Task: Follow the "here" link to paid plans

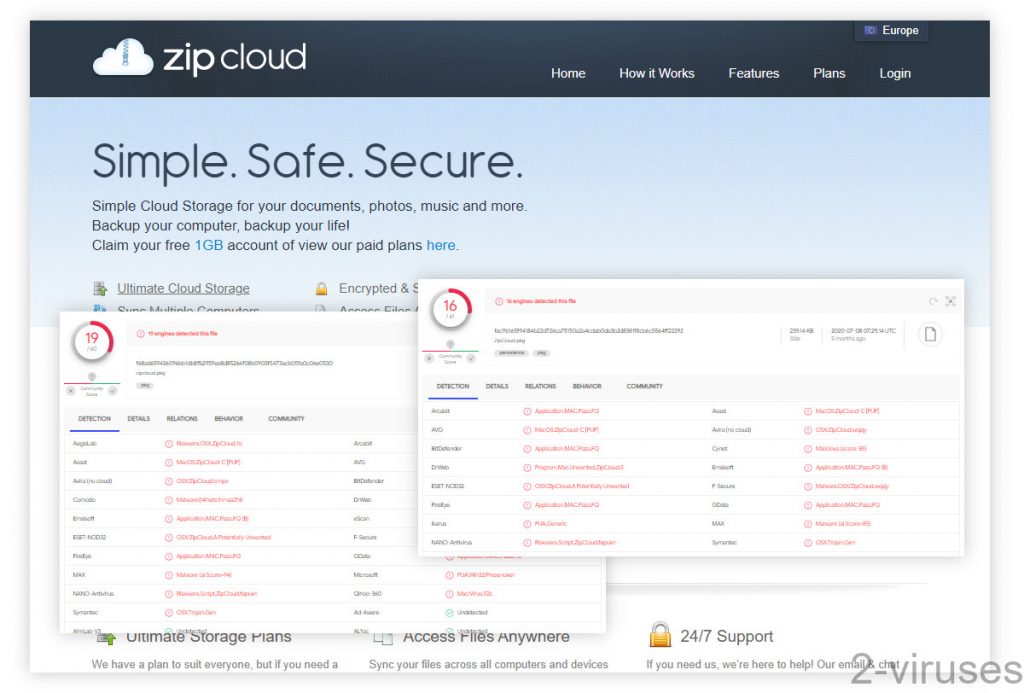Action: tap(440, 245)
